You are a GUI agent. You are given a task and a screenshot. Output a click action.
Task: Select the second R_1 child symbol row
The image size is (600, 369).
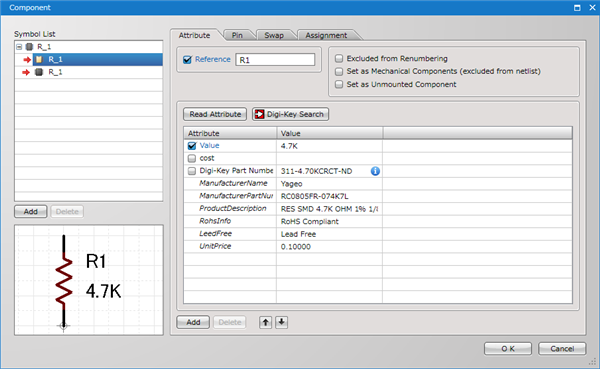[x=89, y=72]
